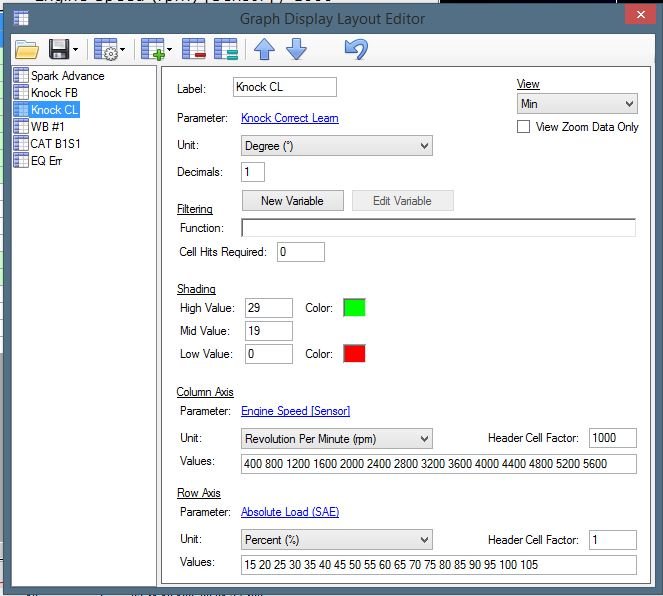Edit Shading Mid Value field

pos(268,331)
